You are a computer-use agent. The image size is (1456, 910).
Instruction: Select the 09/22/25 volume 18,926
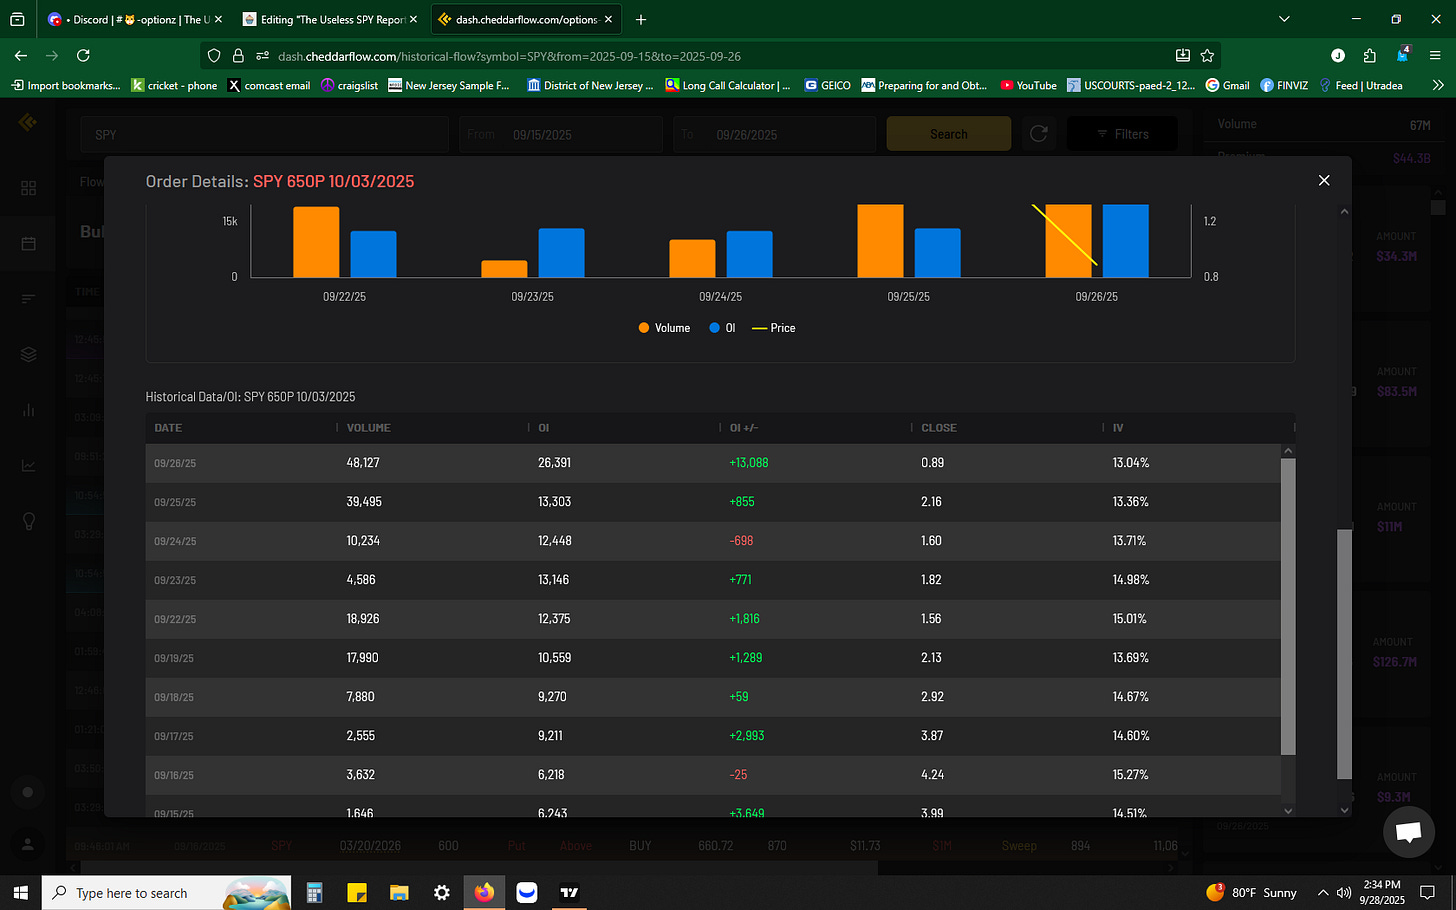coord(363,619)
